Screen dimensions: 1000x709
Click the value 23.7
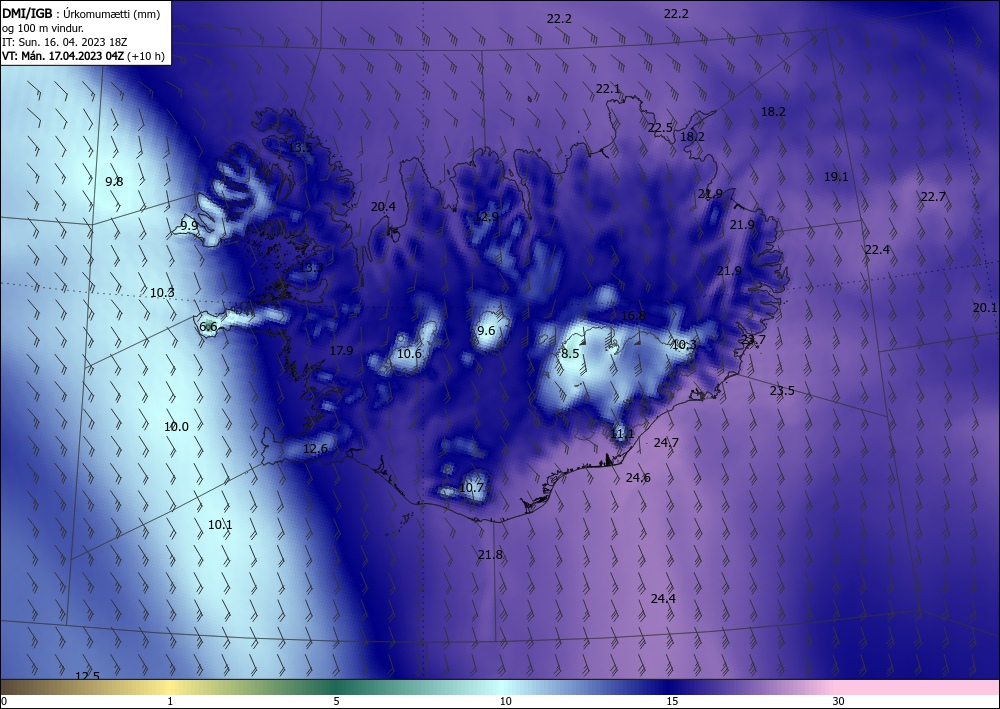[x=753, y=340]
